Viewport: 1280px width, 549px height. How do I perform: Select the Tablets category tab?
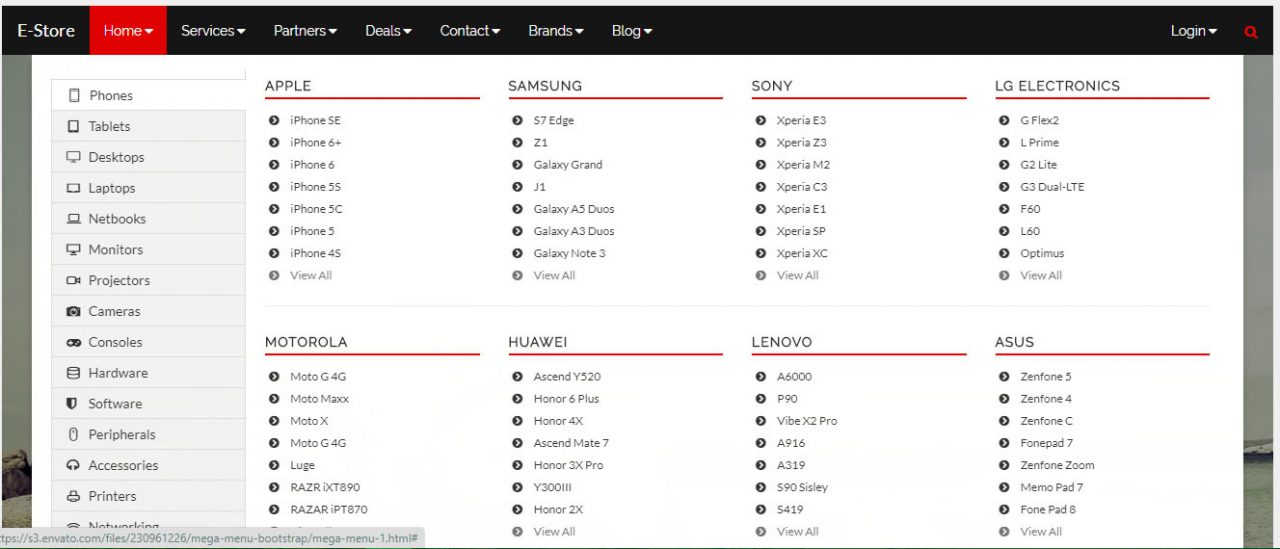click(x=148, y=126)
